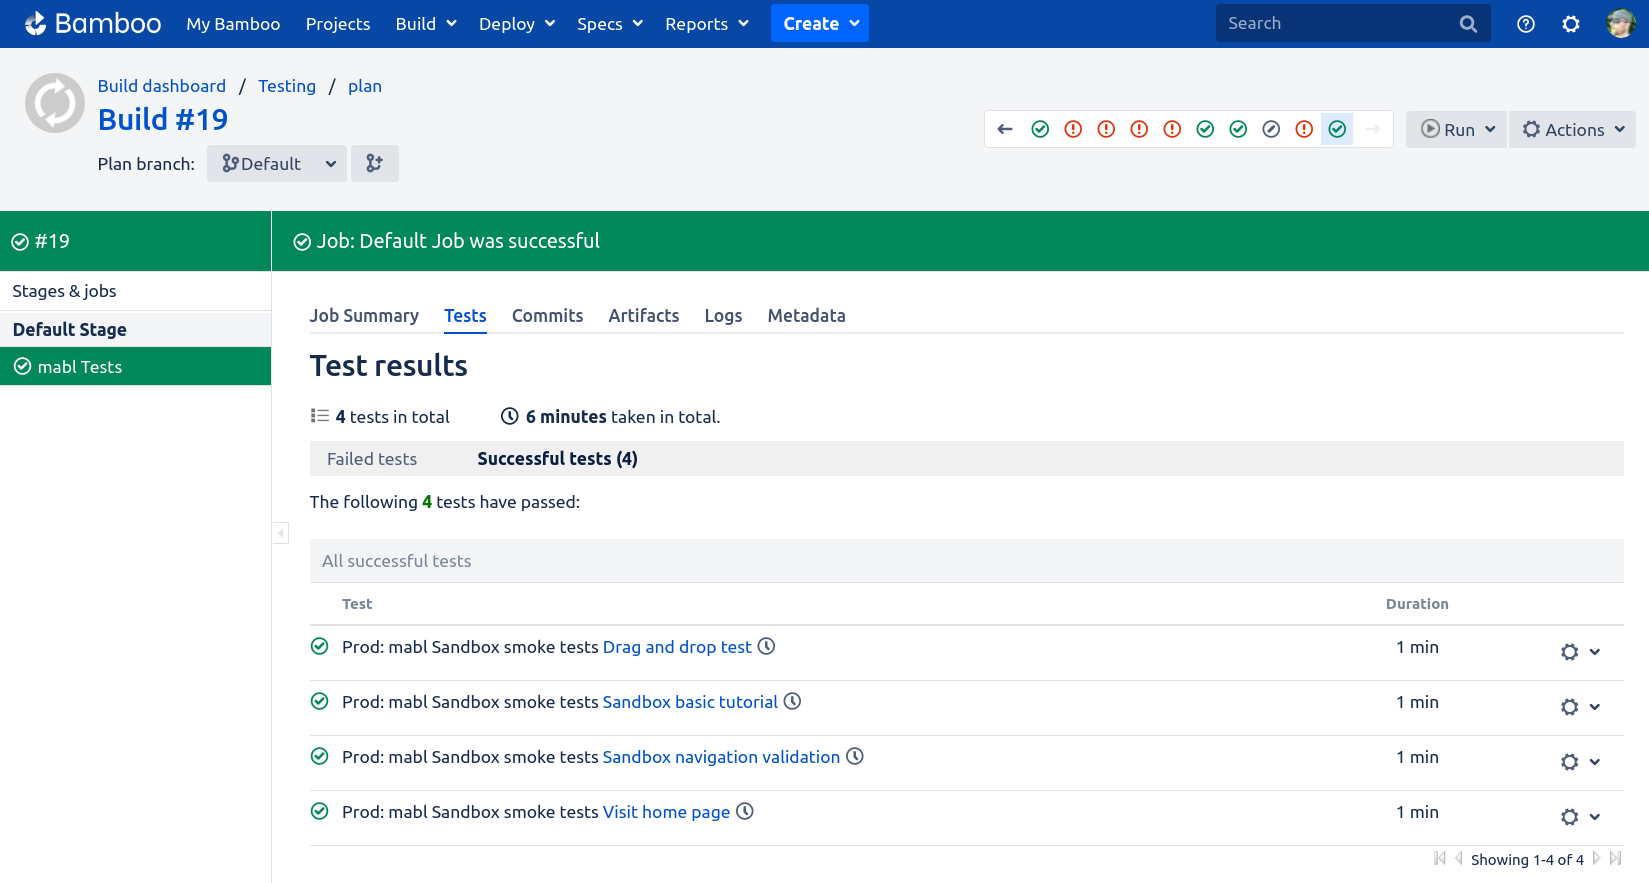Screen dimensions: 1649x883
Task: Click the create plan branch icon button
Action: point(374,163)
